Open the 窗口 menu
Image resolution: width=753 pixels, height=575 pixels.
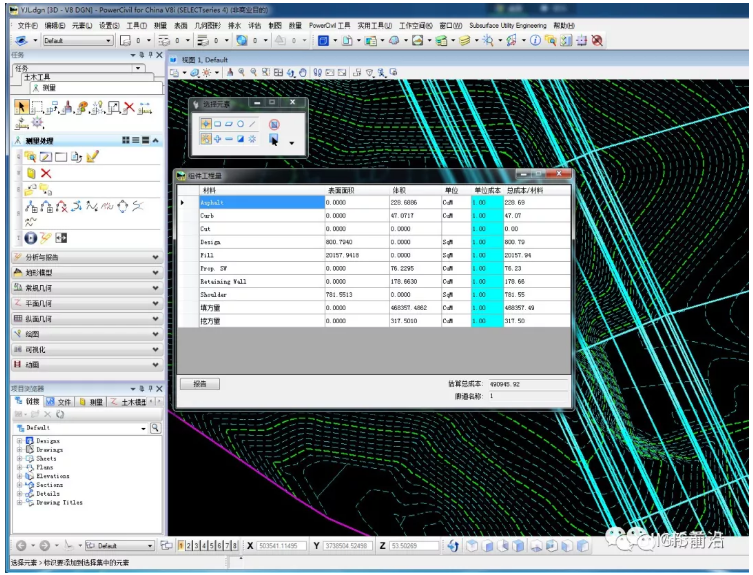(450, 25)
